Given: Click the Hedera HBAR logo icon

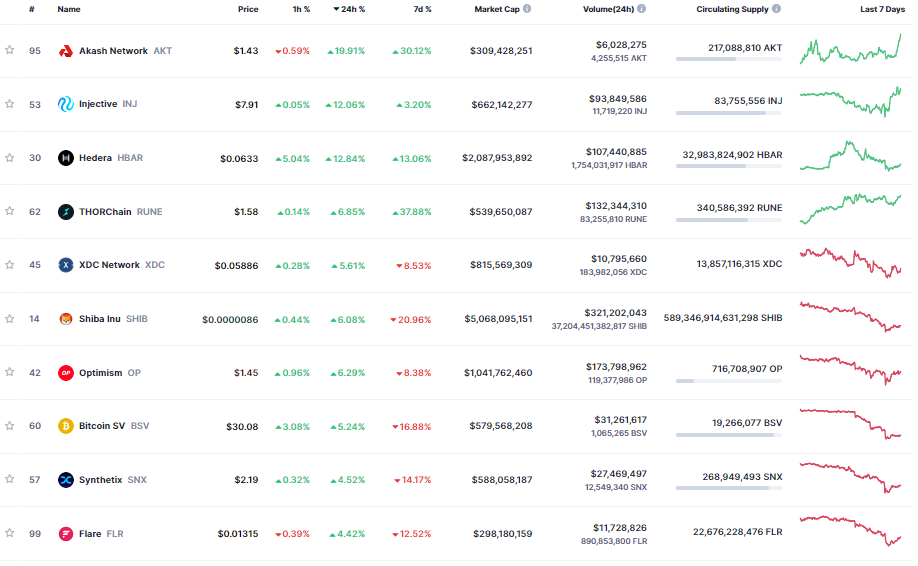Looking at the screenshot, I should 66,158.
